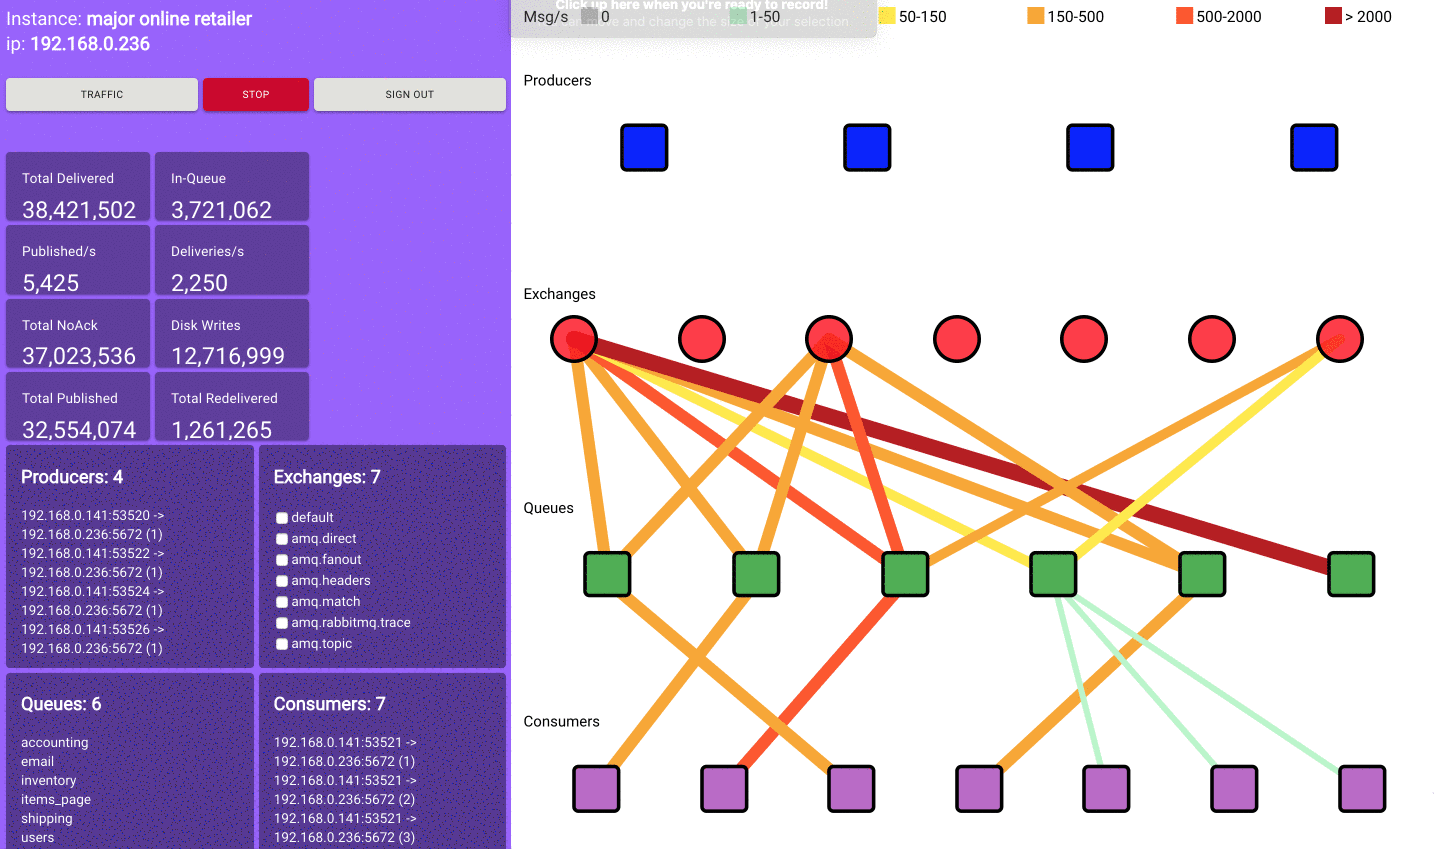
Task: Enable the amq.fanout exchange checkbox
Action: click(281, 560)
